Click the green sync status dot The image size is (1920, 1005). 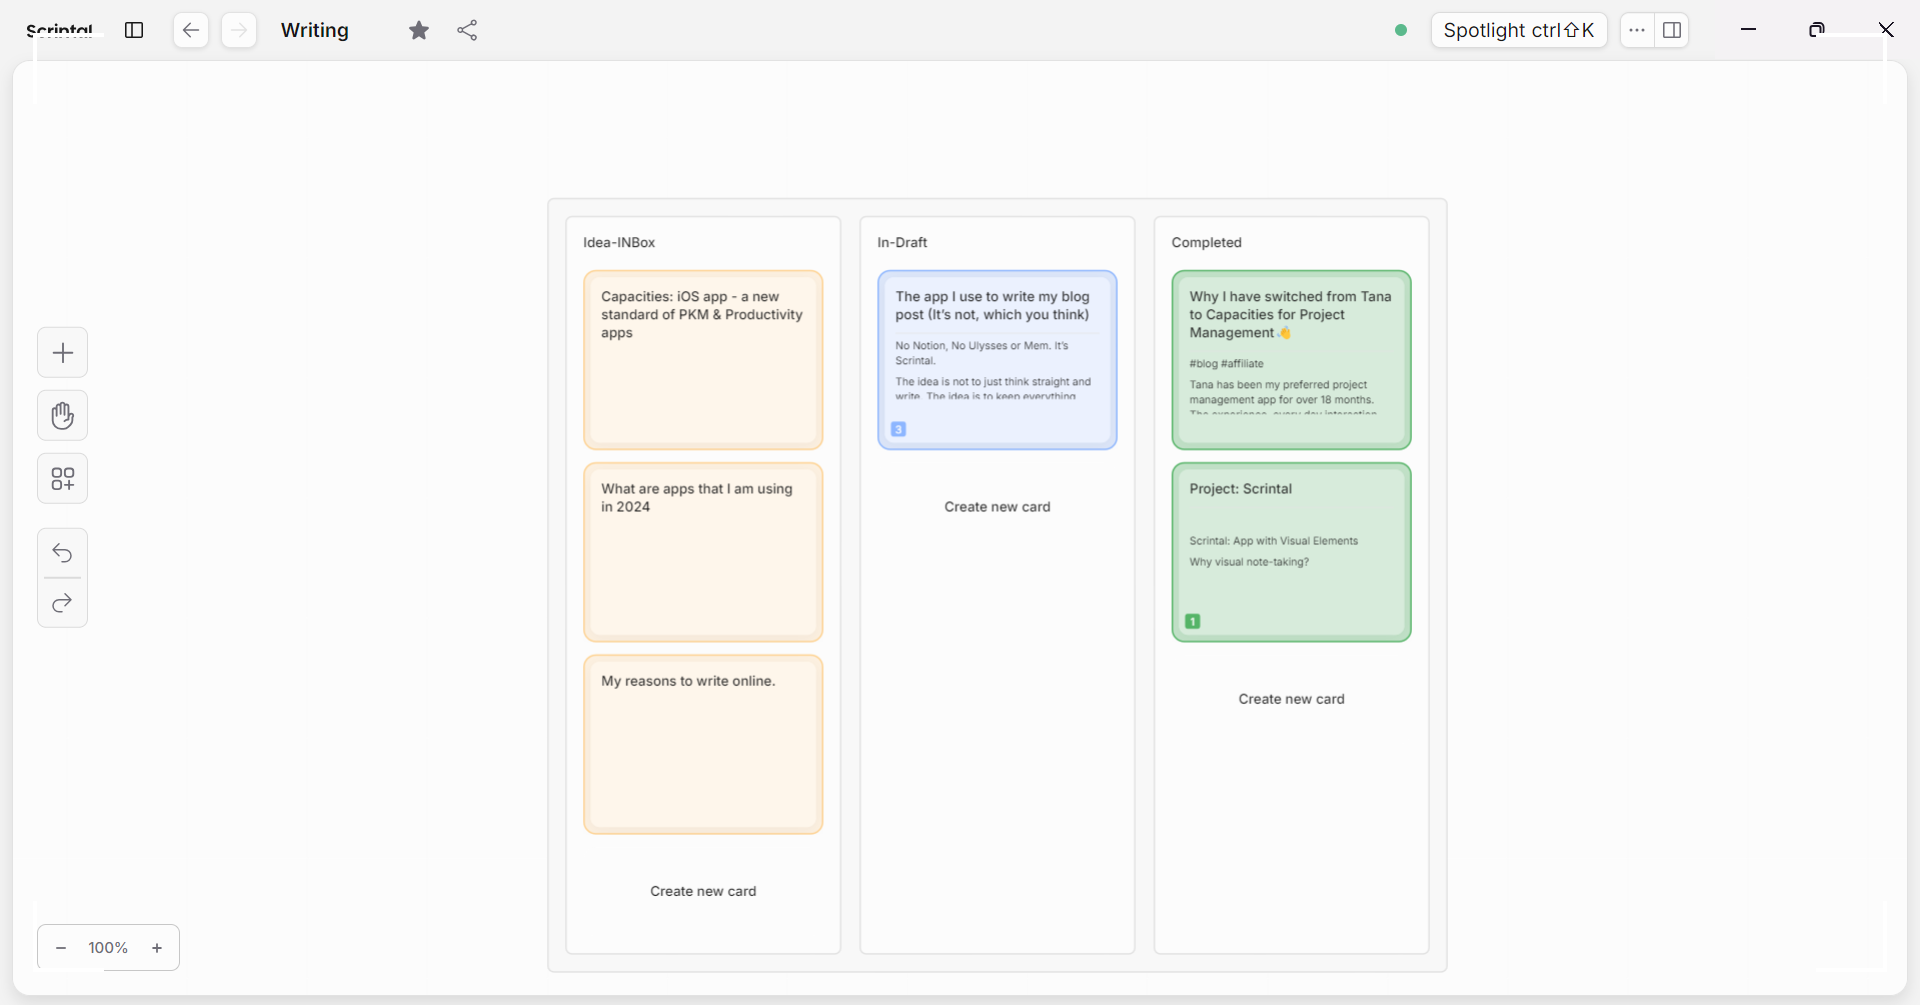click(1401, 30)
